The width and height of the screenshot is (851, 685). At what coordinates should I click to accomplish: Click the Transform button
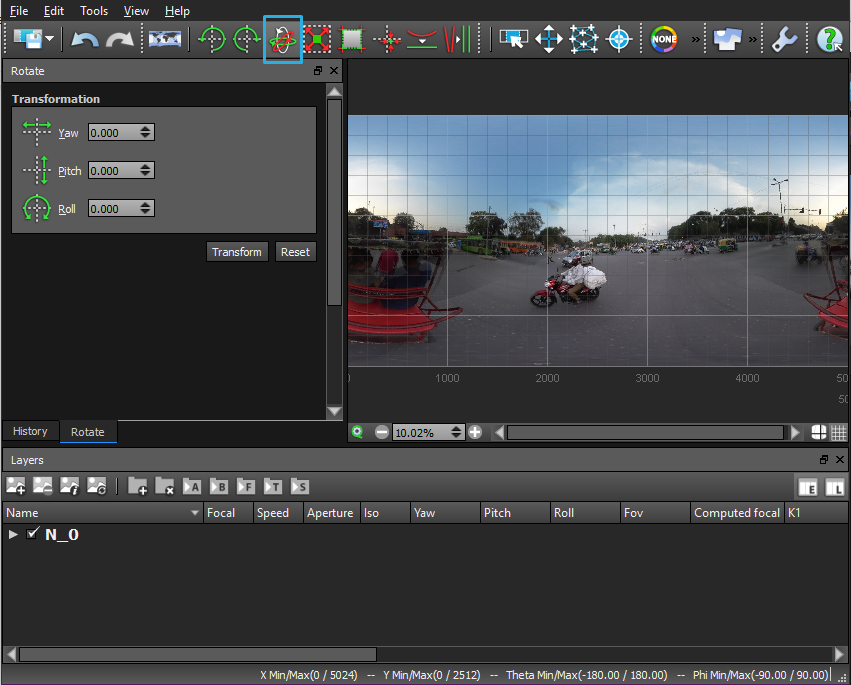[x=237, y=252]
